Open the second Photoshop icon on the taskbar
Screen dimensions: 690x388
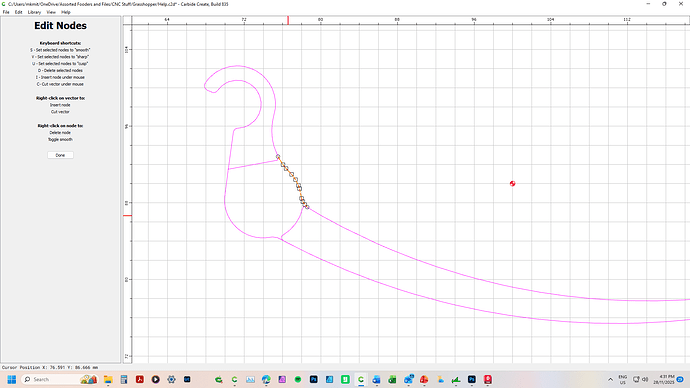pos(472,379)
